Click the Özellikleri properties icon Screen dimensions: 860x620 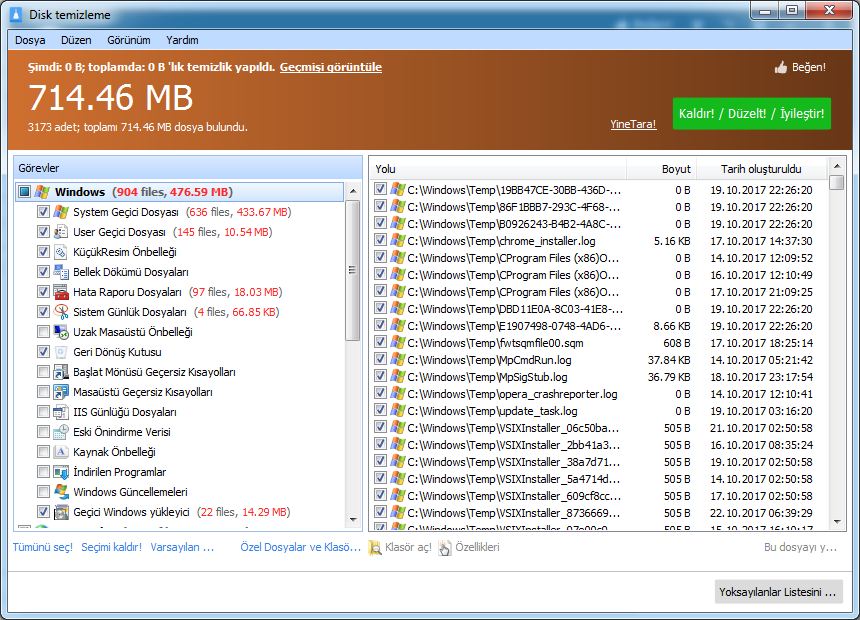click(x=445, y=548)
